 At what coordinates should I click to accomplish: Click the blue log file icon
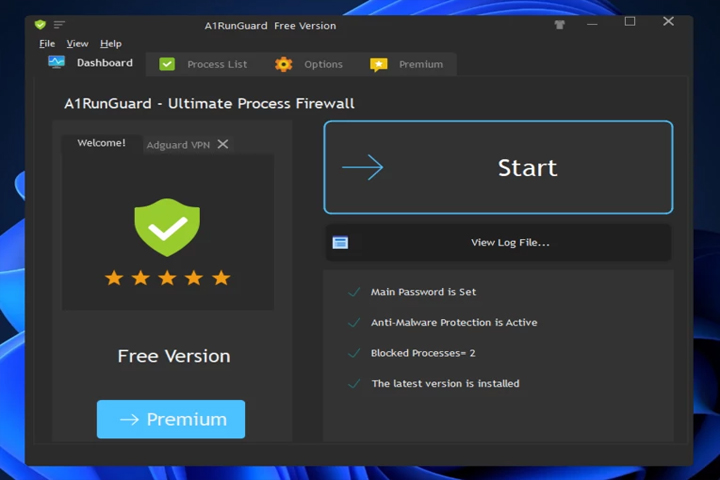tap(340, 243)
